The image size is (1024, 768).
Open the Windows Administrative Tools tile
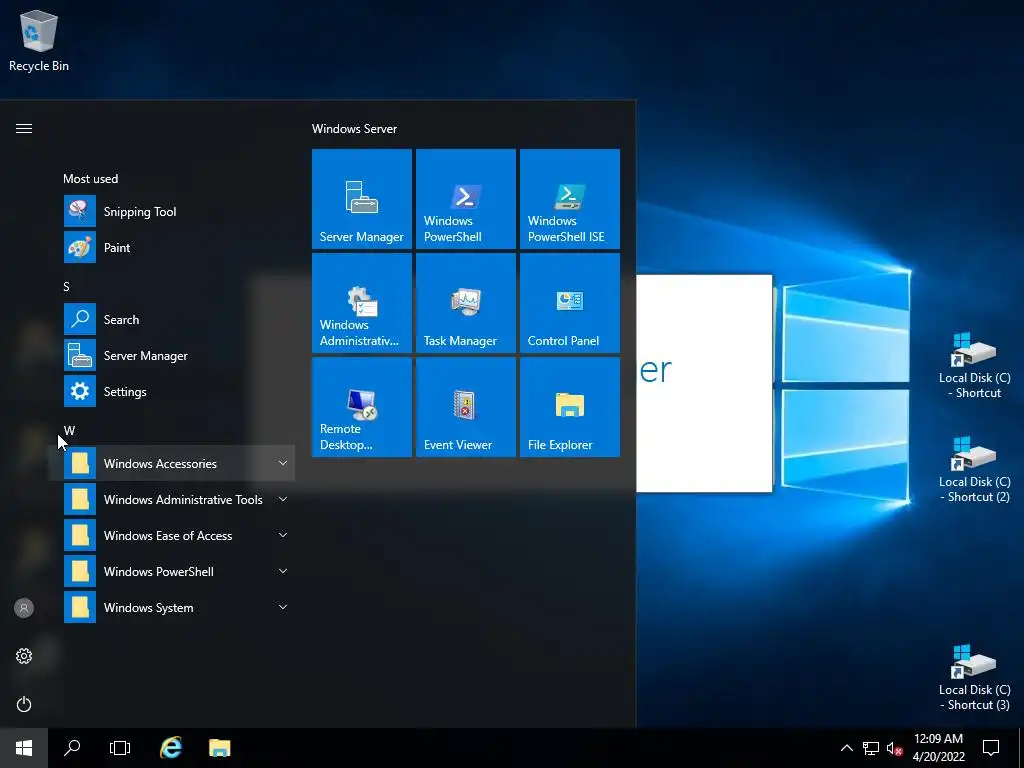pyautogui.click(x=362, y=303)
